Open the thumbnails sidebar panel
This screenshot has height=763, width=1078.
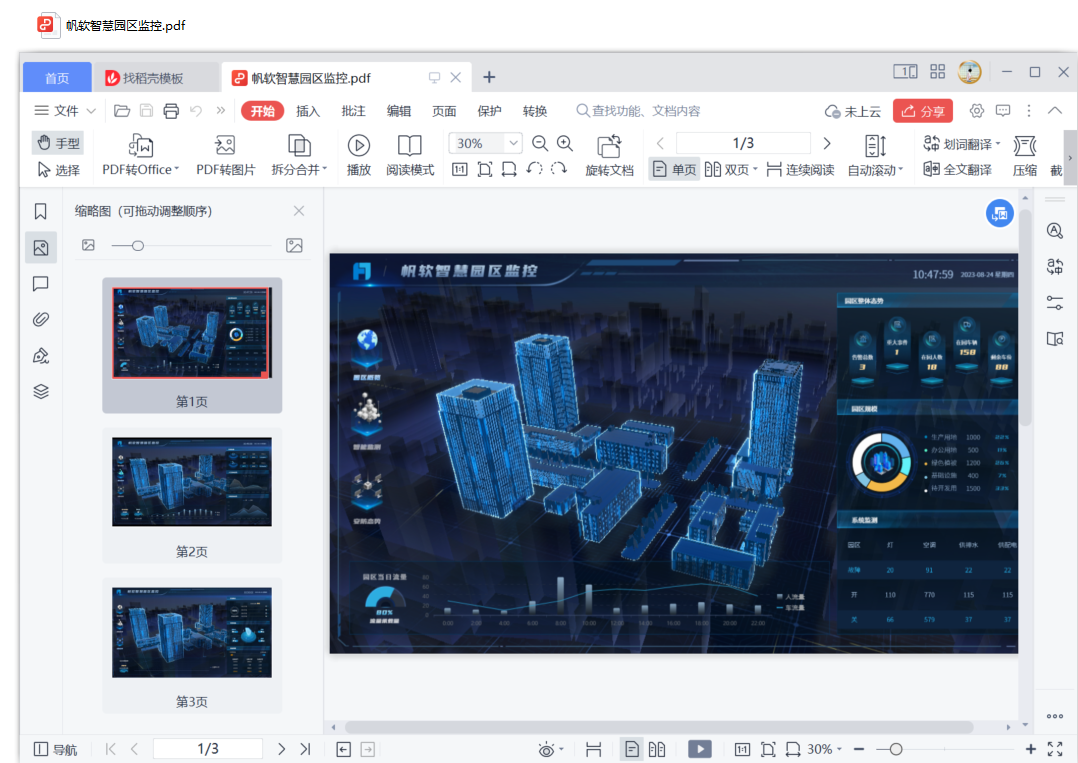41,247
